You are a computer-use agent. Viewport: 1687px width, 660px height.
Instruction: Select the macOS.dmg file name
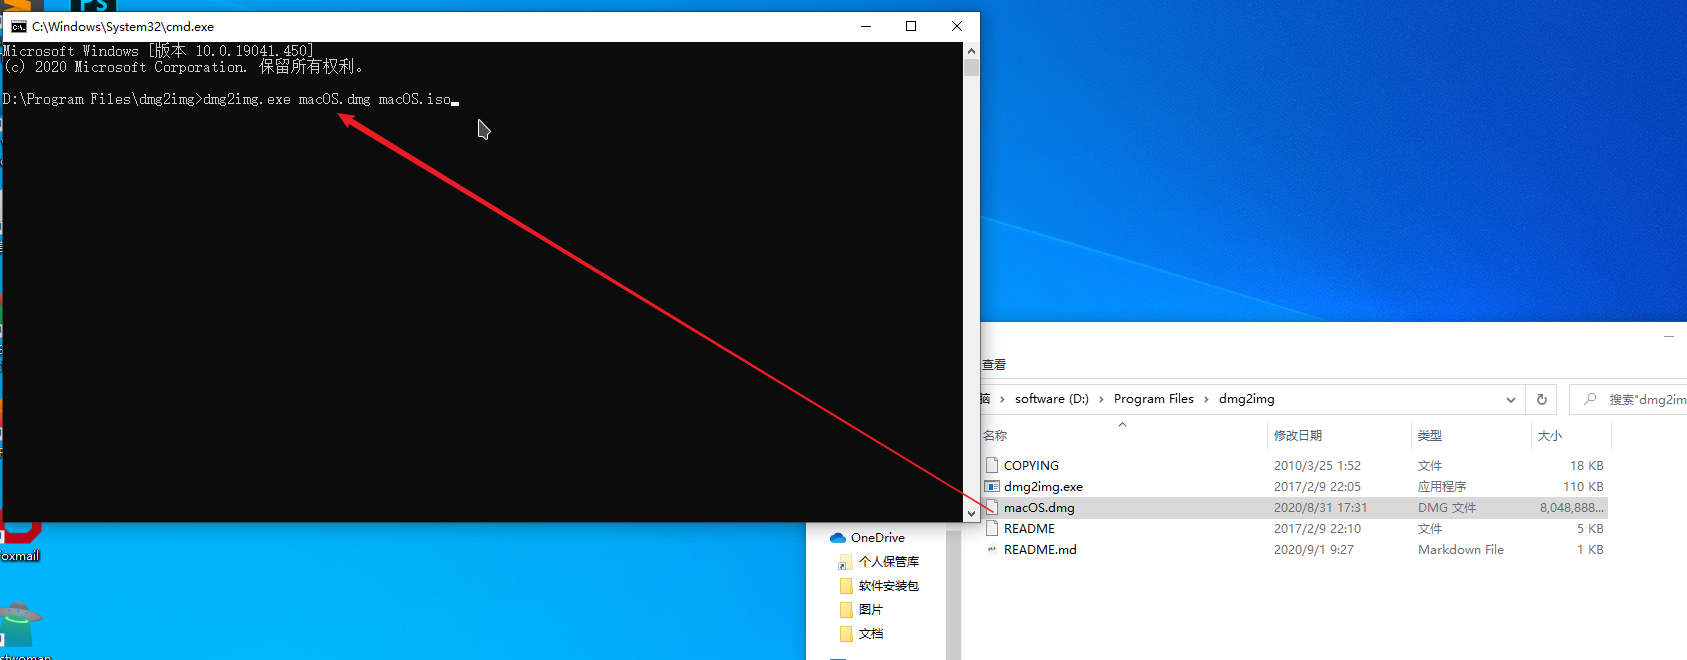[x=1039, y=507]
